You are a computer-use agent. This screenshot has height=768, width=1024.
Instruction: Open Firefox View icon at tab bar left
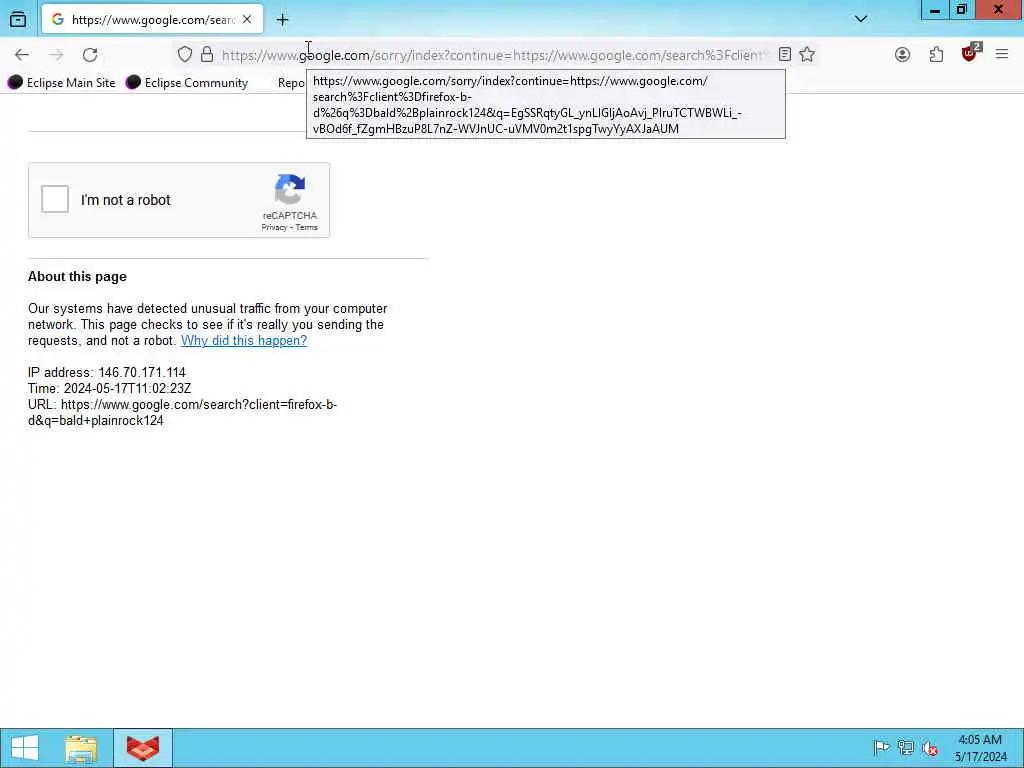pyautogui.click(x=18, y=20)
